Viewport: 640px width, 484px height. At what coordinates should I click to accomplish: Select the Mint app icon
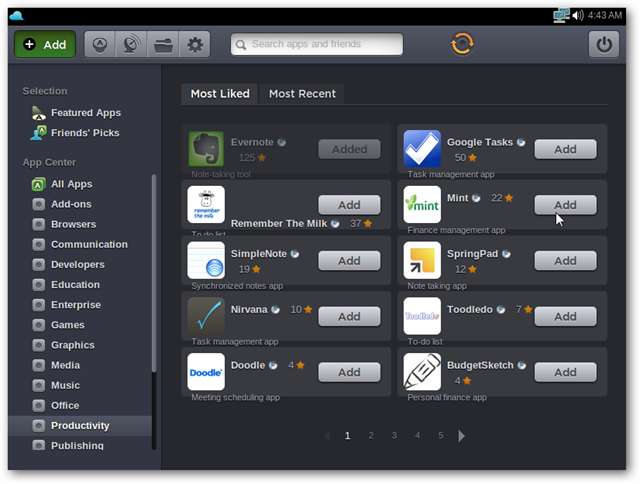422,205
